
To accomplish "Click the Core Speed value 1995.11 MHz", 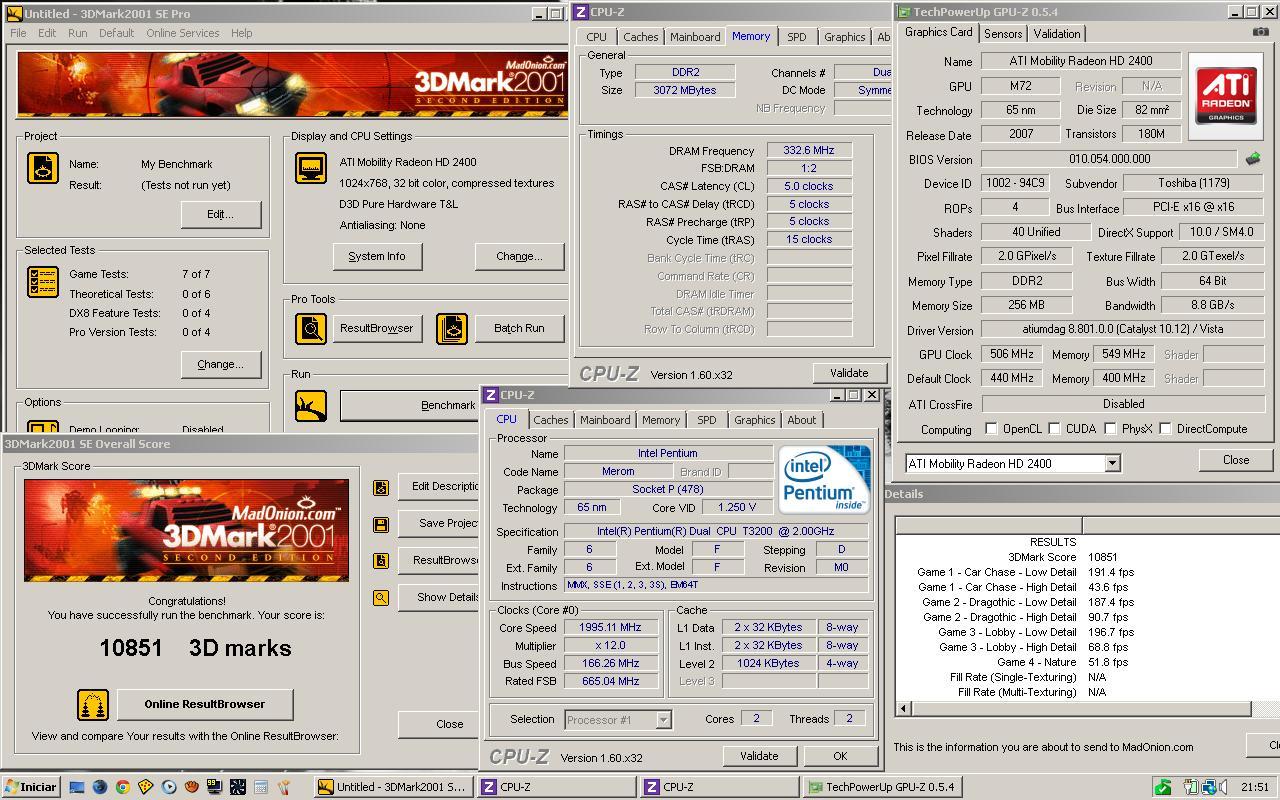I will [610, 628].
